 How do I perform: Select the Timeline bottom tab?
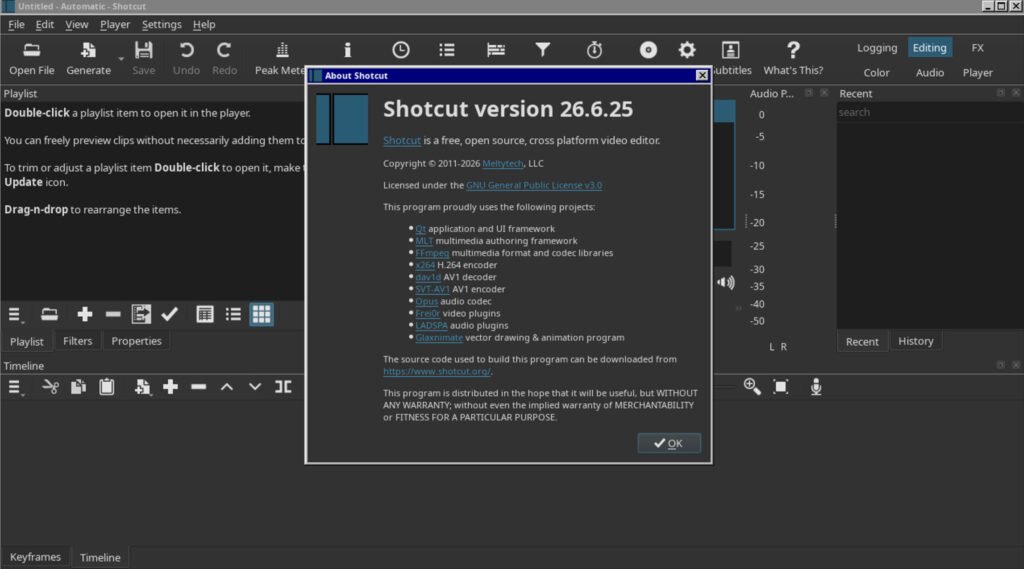(x=100, y=558)
